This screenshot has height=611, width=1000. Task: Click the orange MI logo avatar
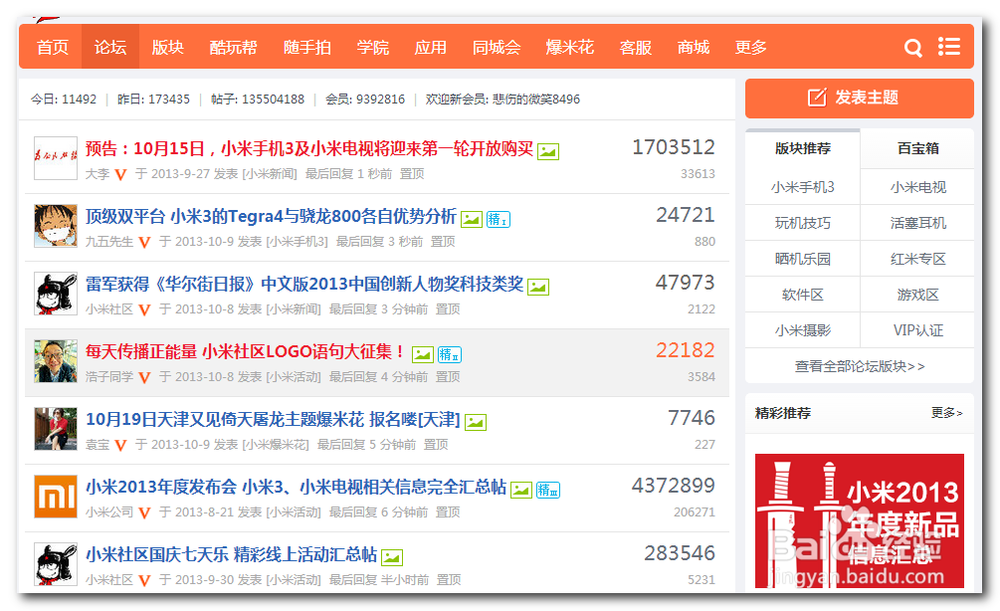click(55, 496)
